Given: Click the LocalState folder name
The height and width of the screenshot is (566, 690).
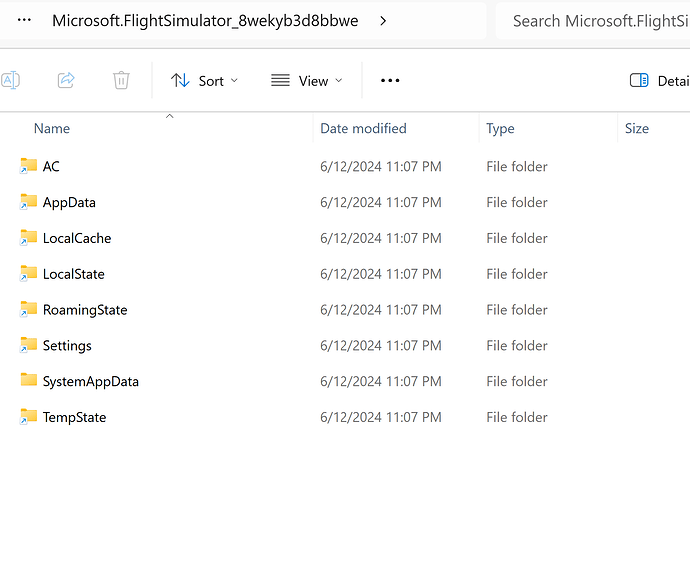Looking at the screenshot, I should point(73,274).
